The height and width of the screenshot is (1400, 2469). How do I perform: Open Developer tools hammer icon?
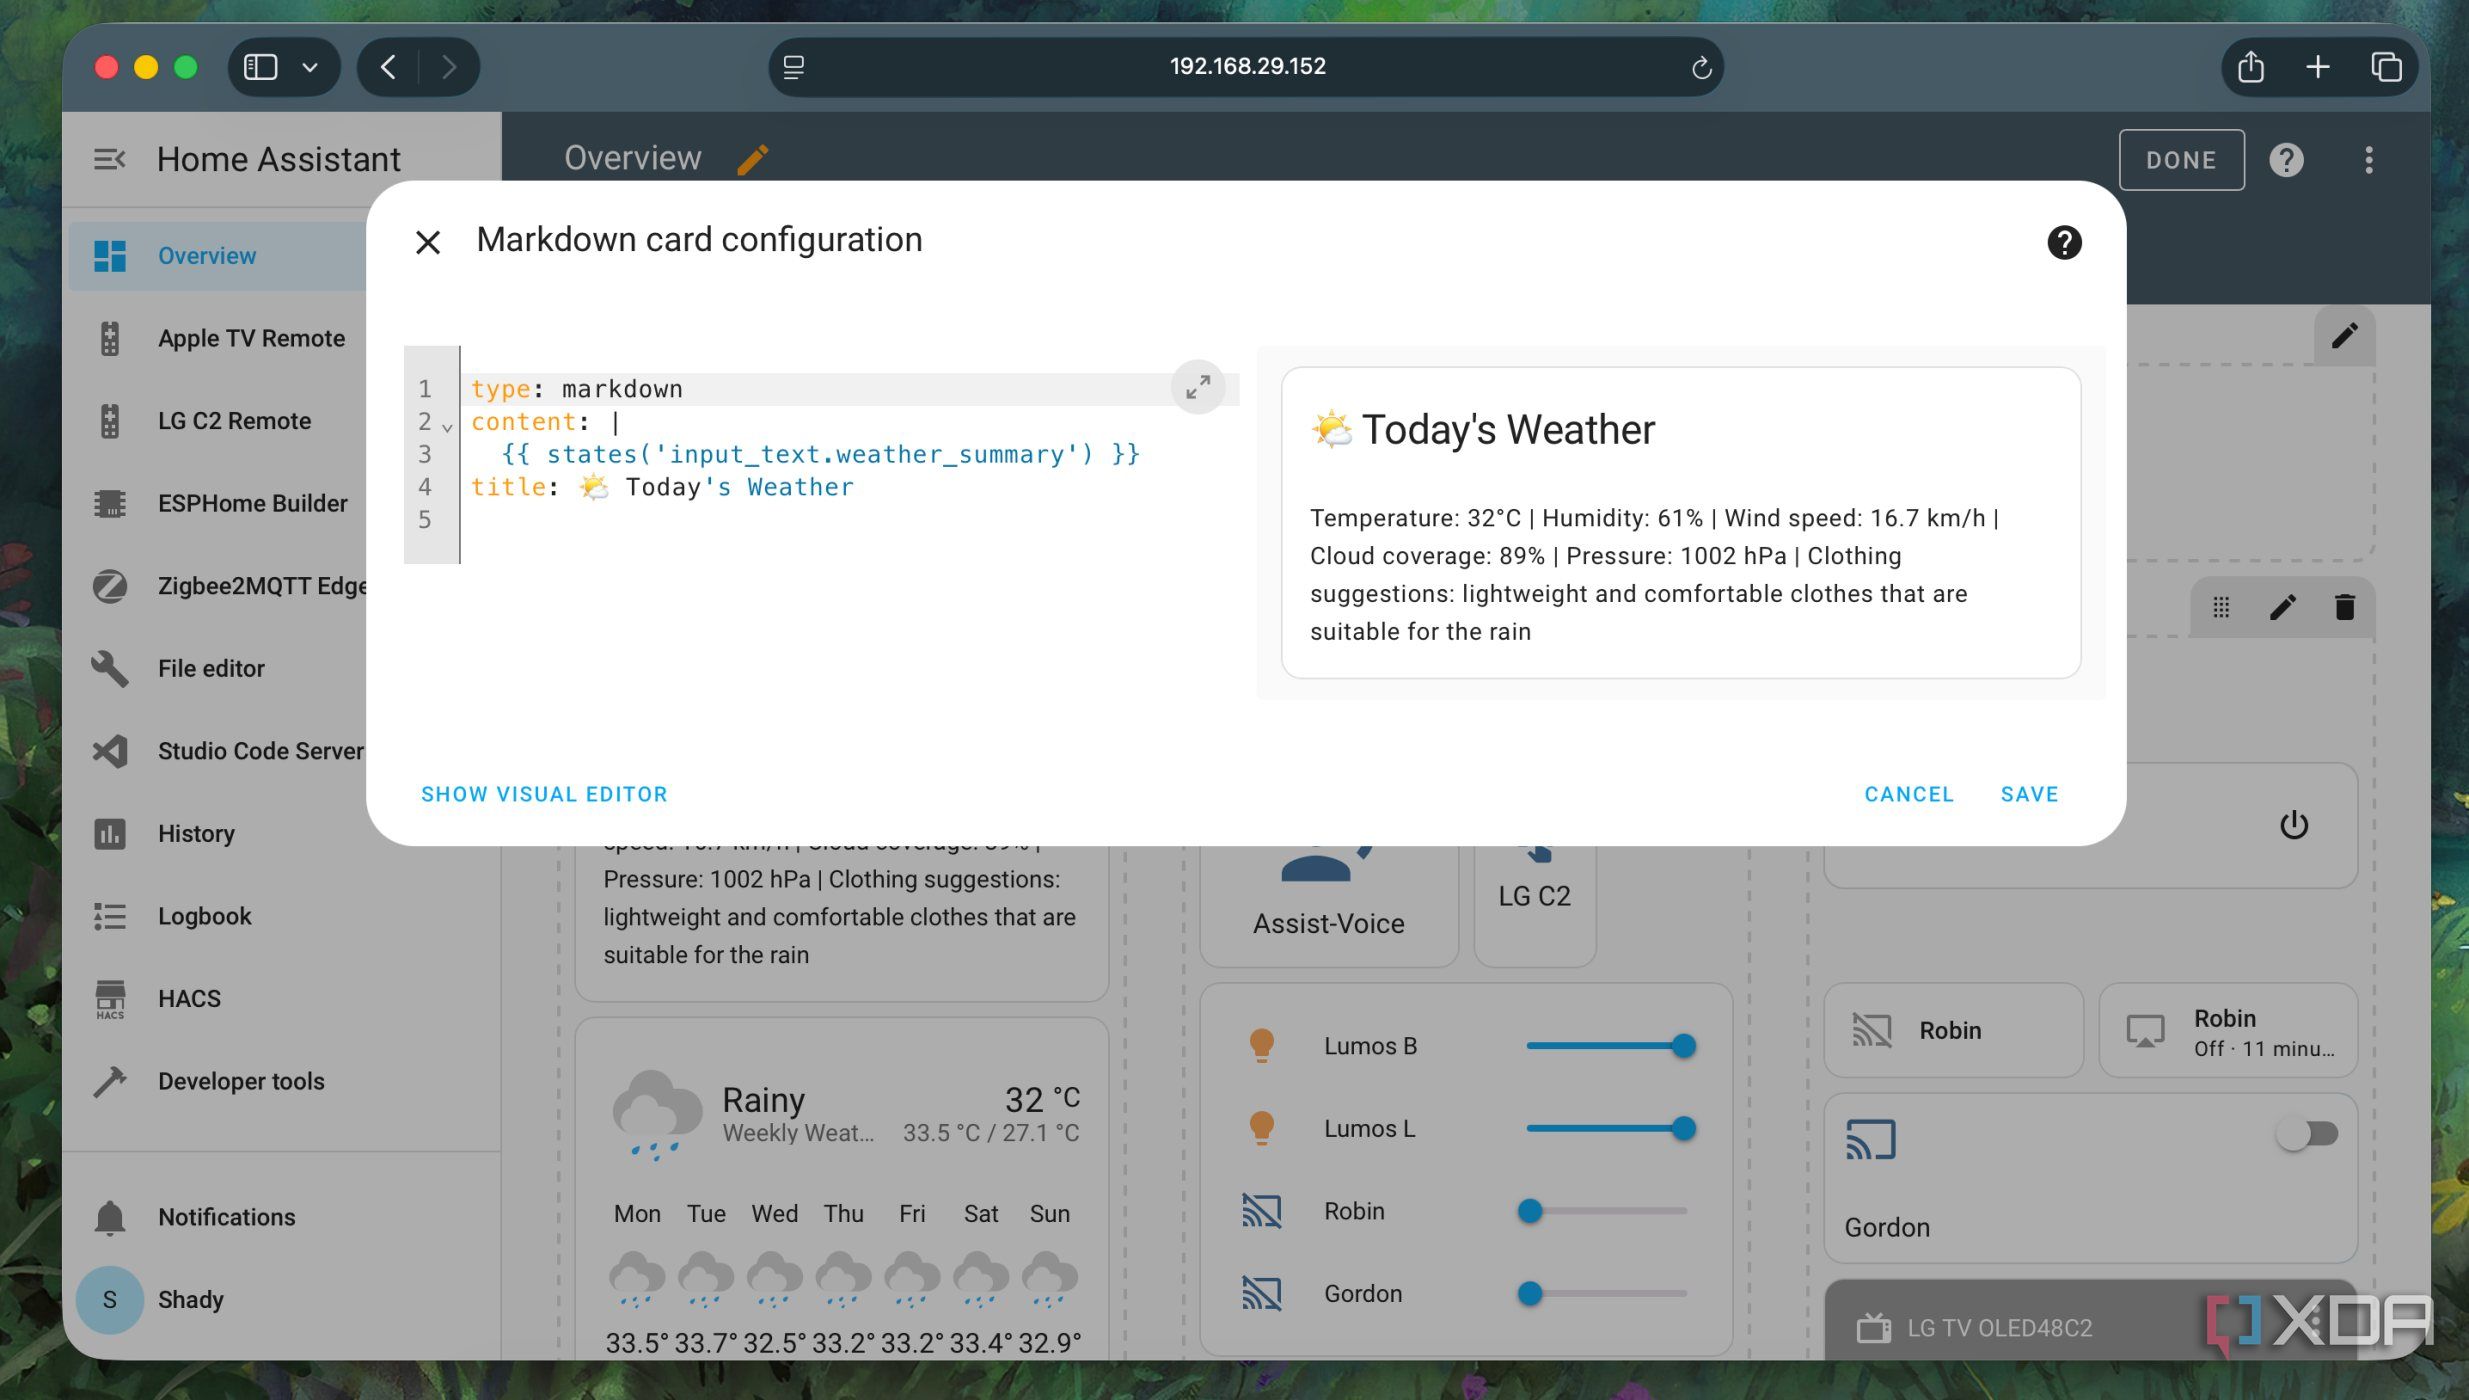coord(109,1081)
